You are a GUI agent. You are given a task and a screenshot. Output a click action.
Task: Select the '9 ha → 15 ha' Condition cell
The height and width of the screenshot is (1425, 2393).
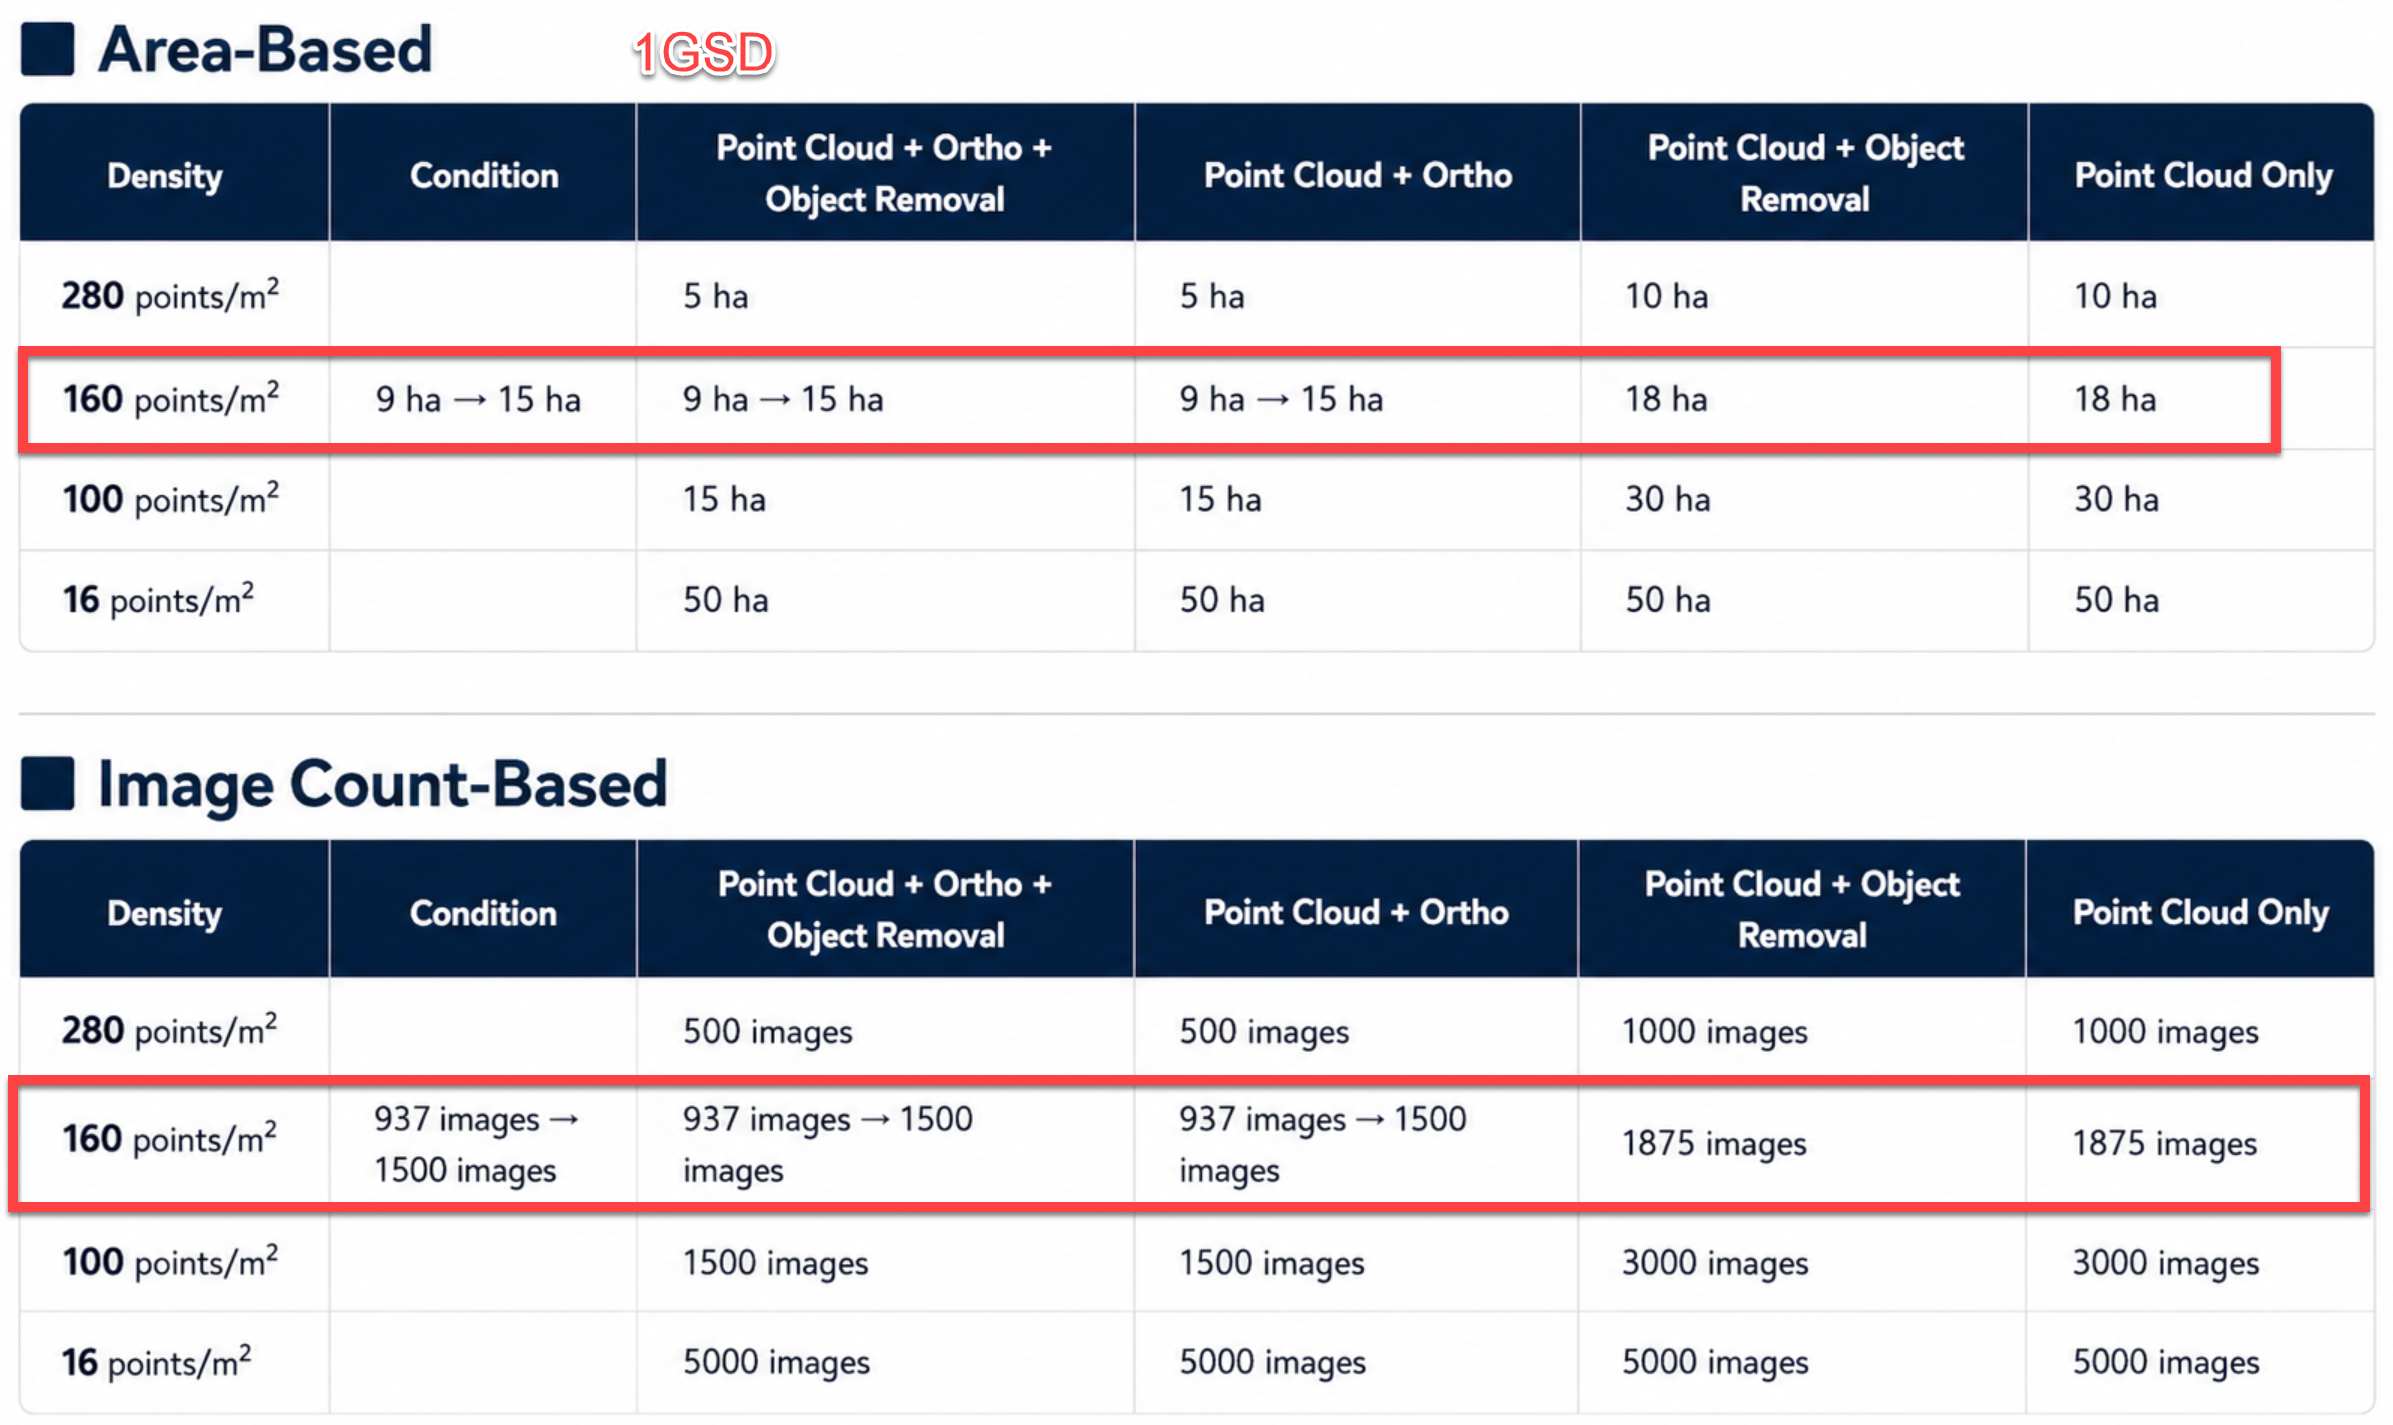tap(478, 399)
